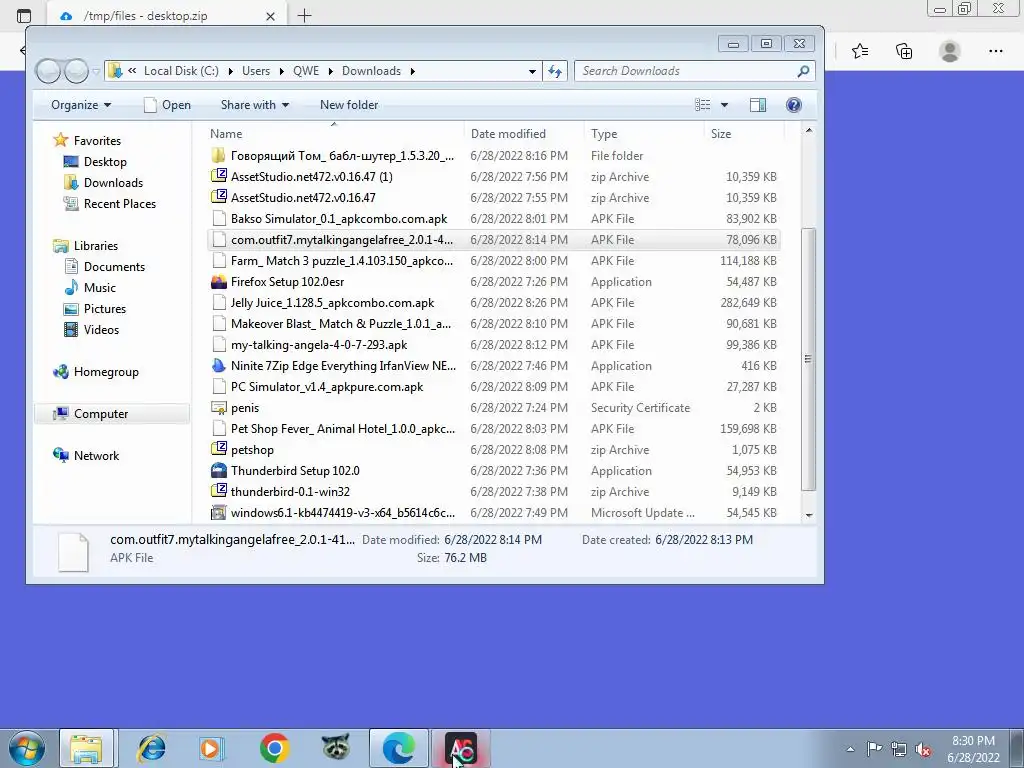Viewport: 1024px width, 768px height.
Task: Expand arrow after QWE breadcrumb
Action: tap(330, 71)
